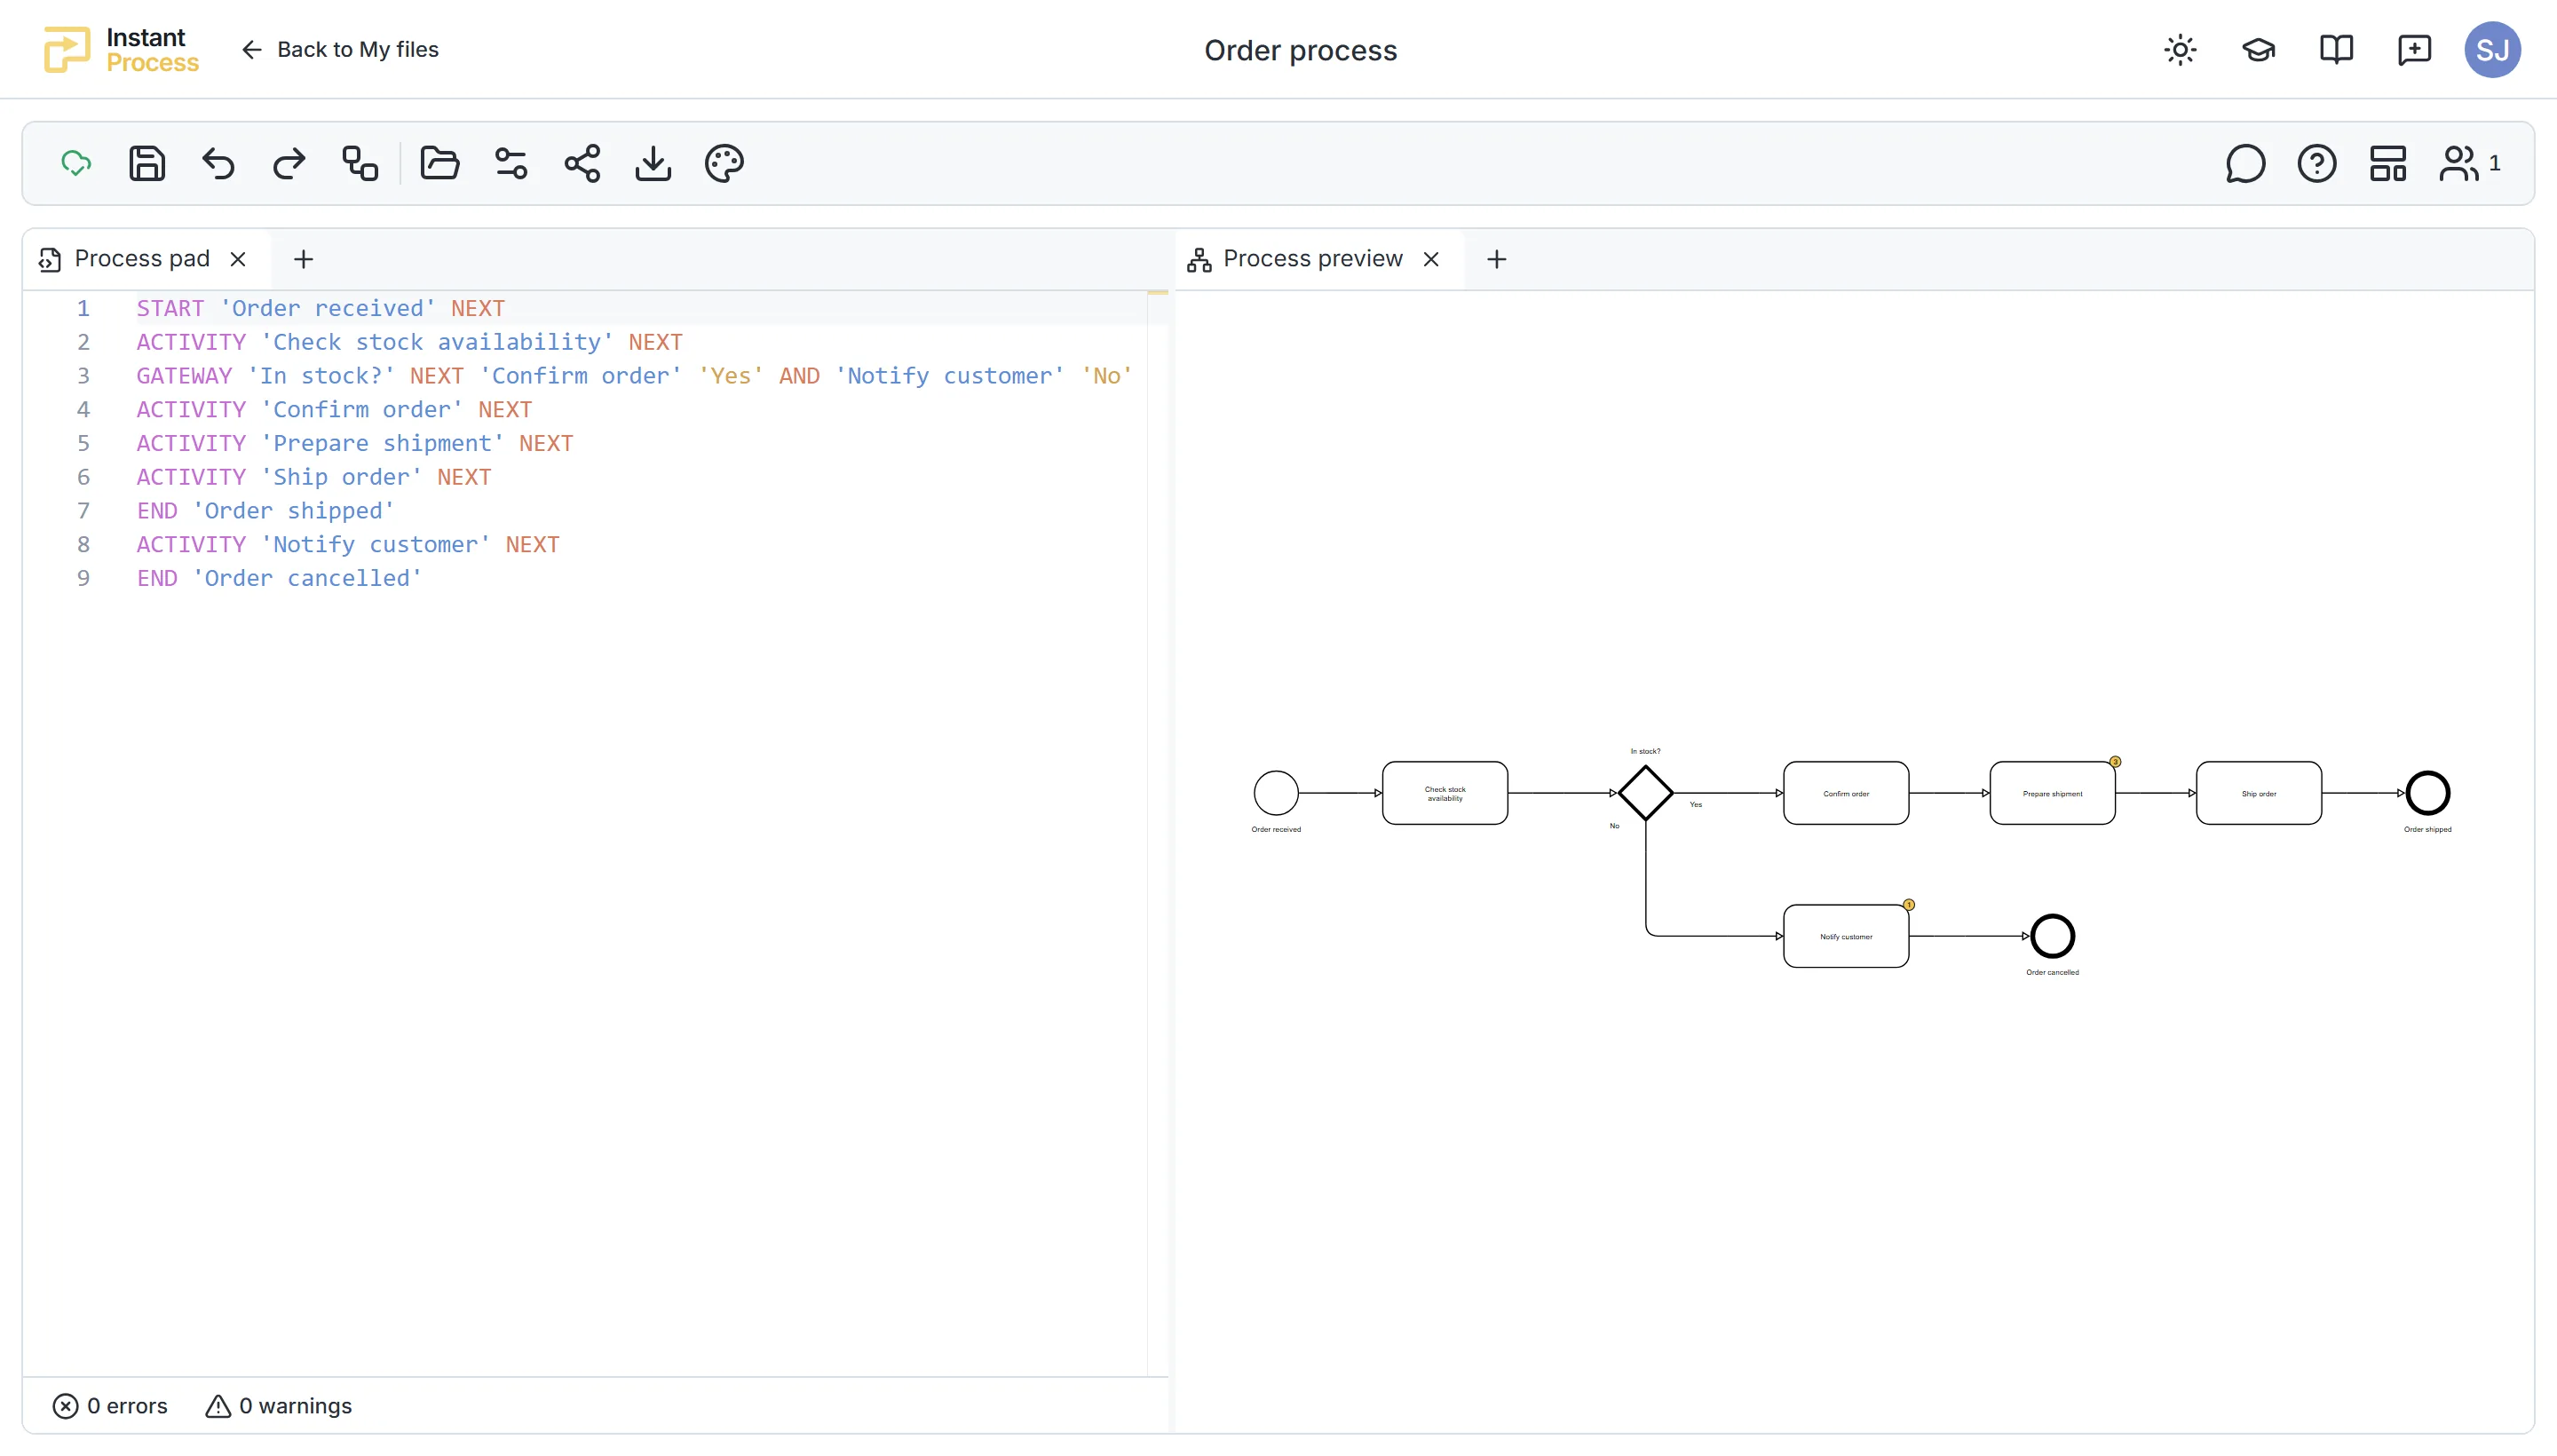The width and height of the screenshot is (2557, 1456).
Task: Click the 'In stock?' gateway diamond
Action: click(1645, 793)
